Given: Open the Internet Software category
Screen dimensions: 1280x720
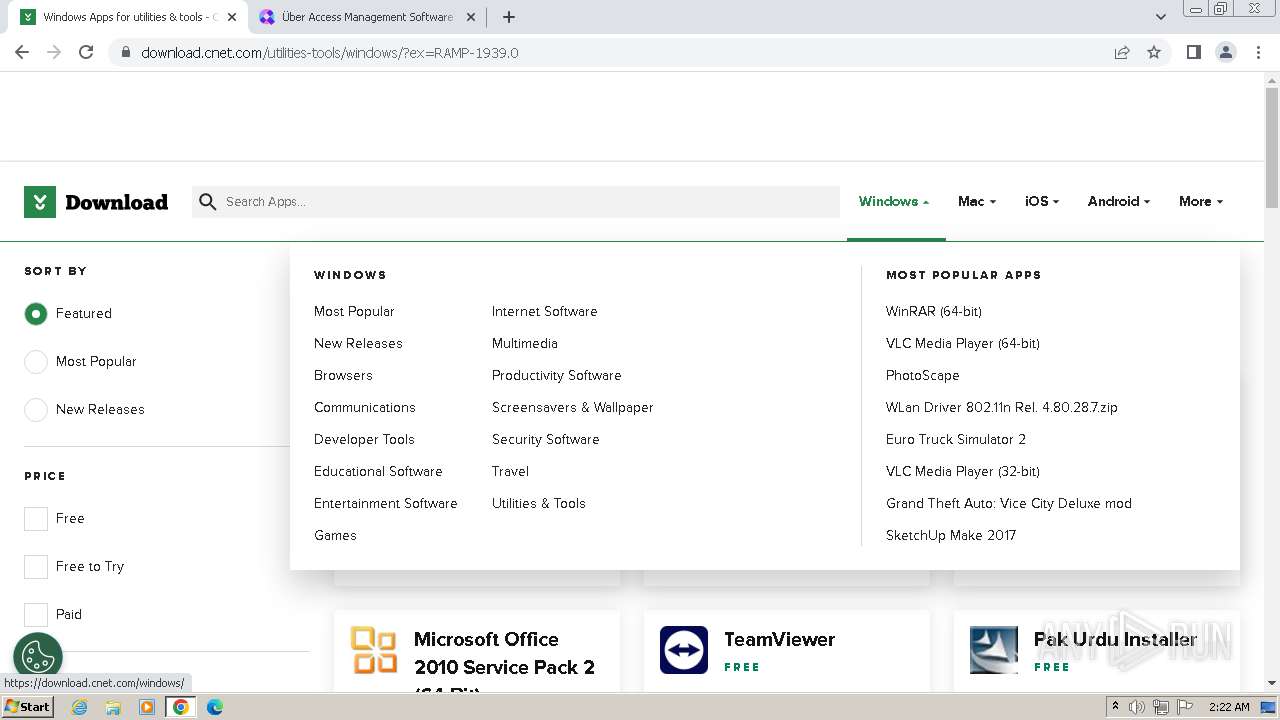Looking at the screenshot, I should click(x=545, y=311).
